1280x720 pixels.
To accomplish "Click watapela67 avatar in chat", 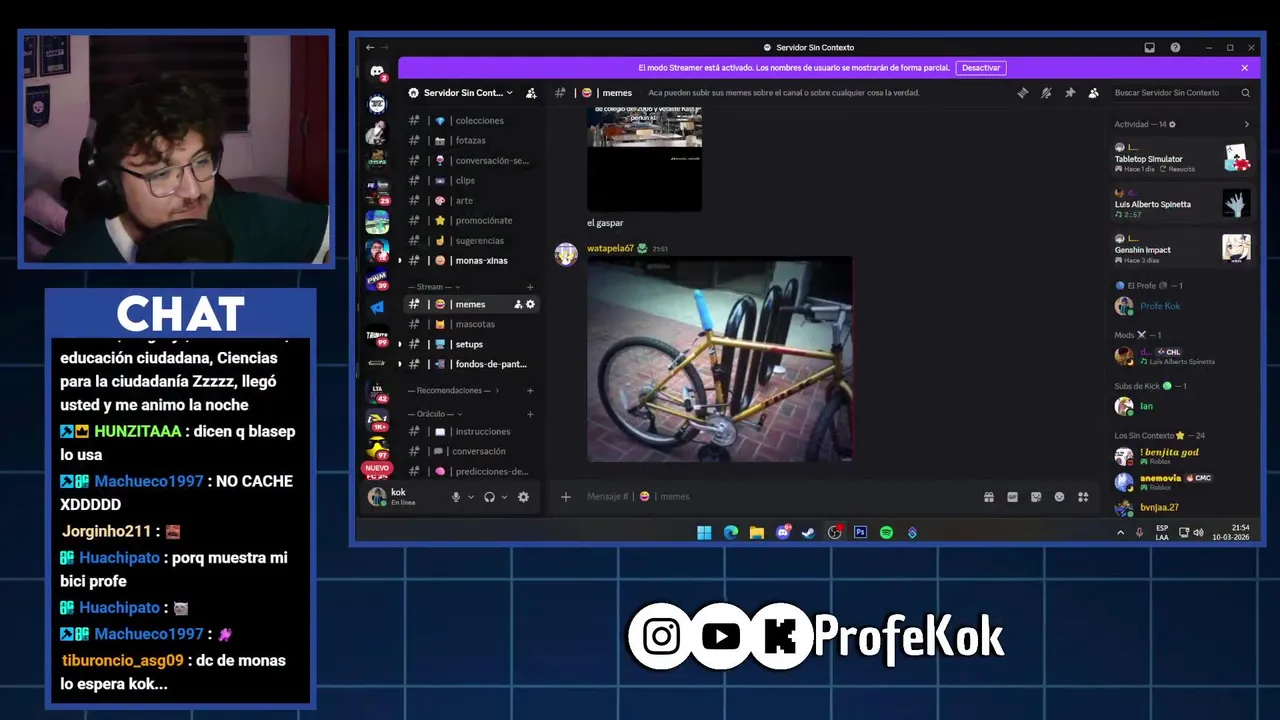I will coord(566,254).
